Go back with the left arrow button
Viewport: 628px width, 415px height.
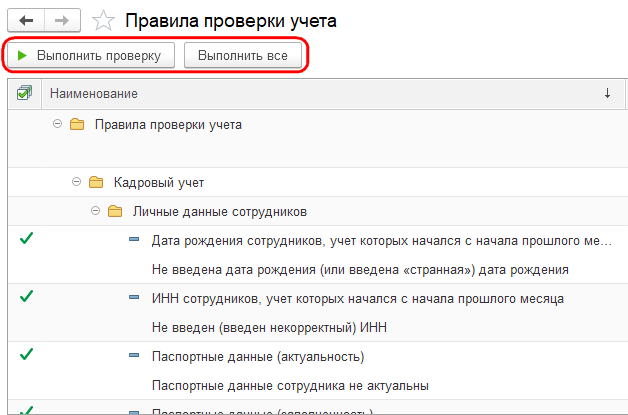(x=26, y=20)
